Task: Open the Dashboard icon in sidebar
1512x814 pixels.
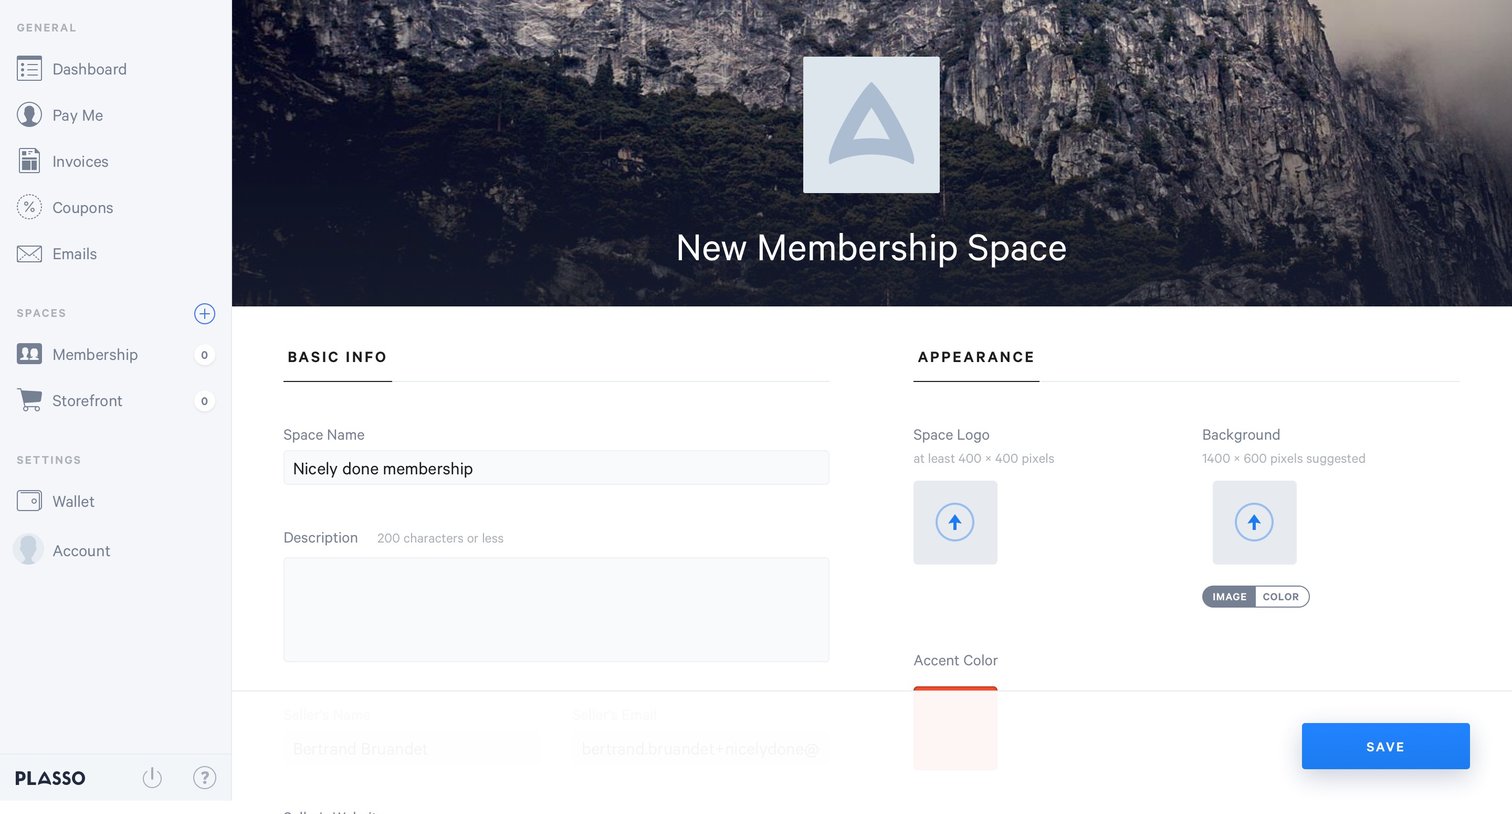Action: click(29, 69)
